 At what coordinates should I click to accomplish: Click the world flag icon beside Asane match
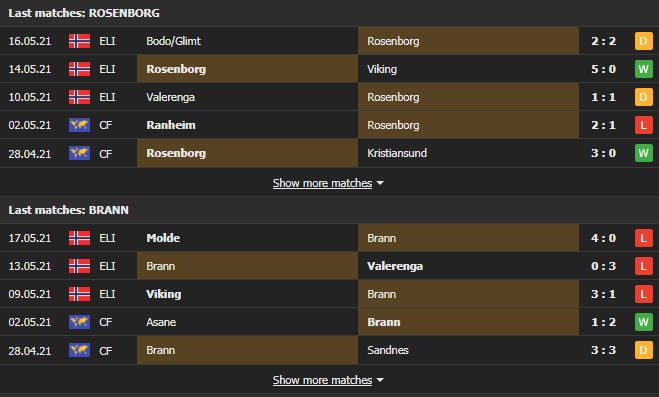click(x=79, y=322)
